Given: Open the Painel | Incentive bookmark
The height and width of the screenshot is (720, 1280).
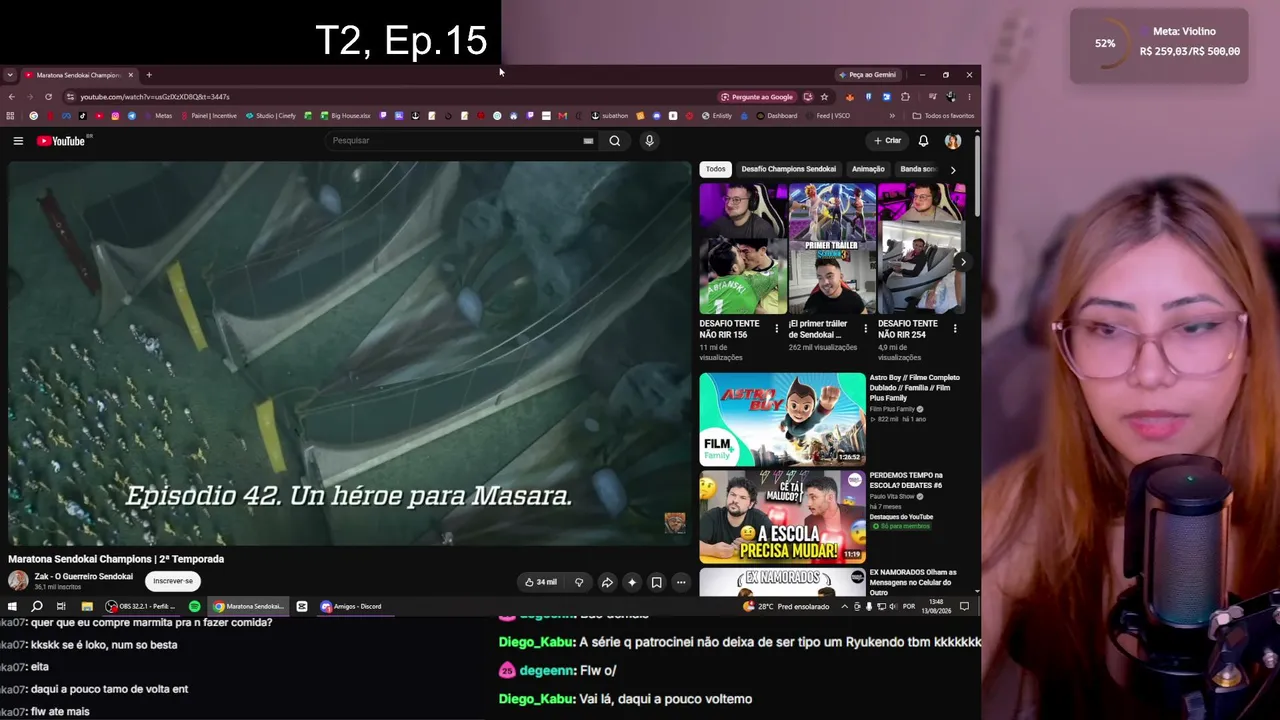Looking at the screenshot, I should pyautogui.click(x=207, y=116).
